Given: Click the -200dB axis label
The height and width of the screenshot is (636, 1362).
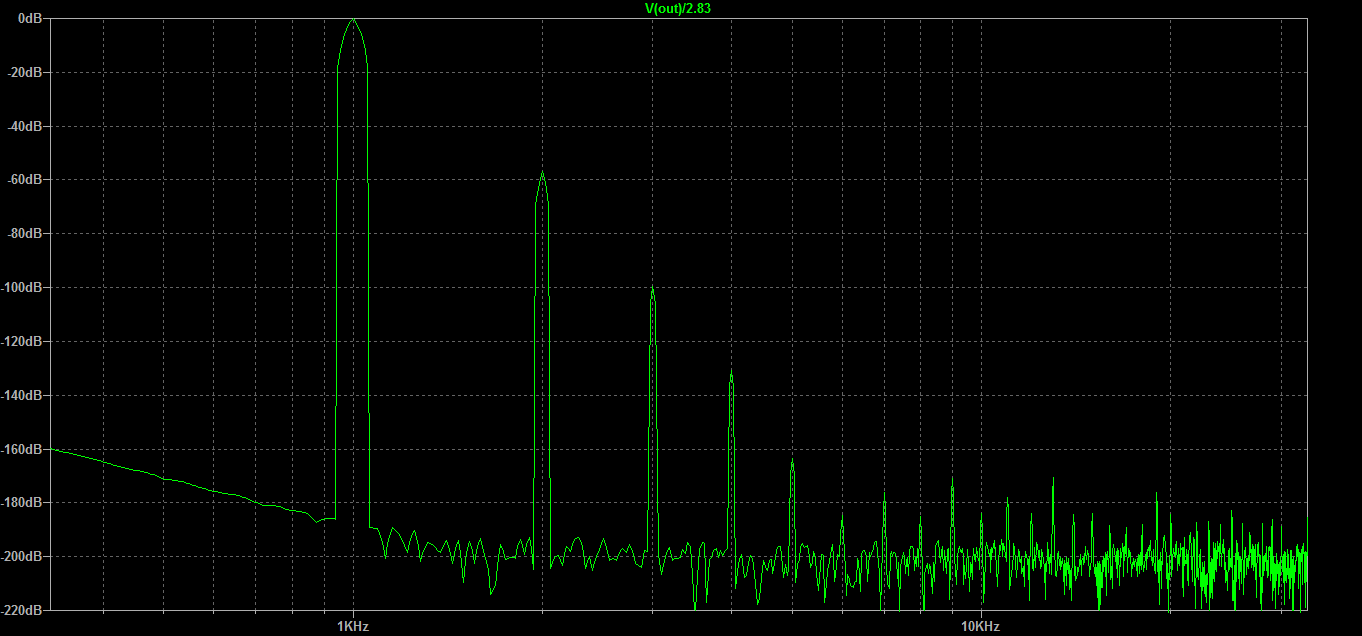Looking at the screenshot, I should 22,556.
